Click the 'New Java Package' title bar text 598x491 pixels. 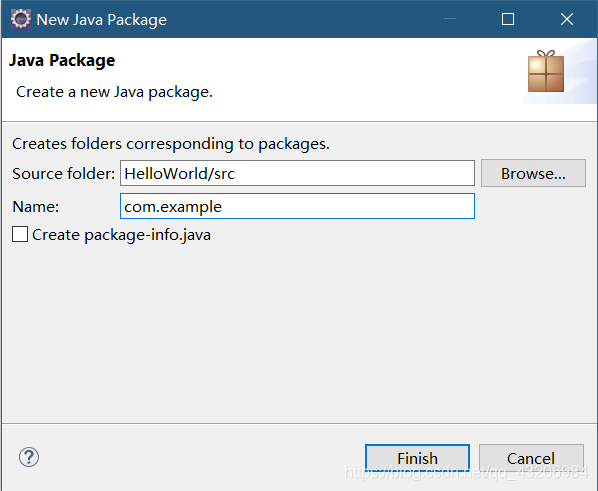pos(101,20)
